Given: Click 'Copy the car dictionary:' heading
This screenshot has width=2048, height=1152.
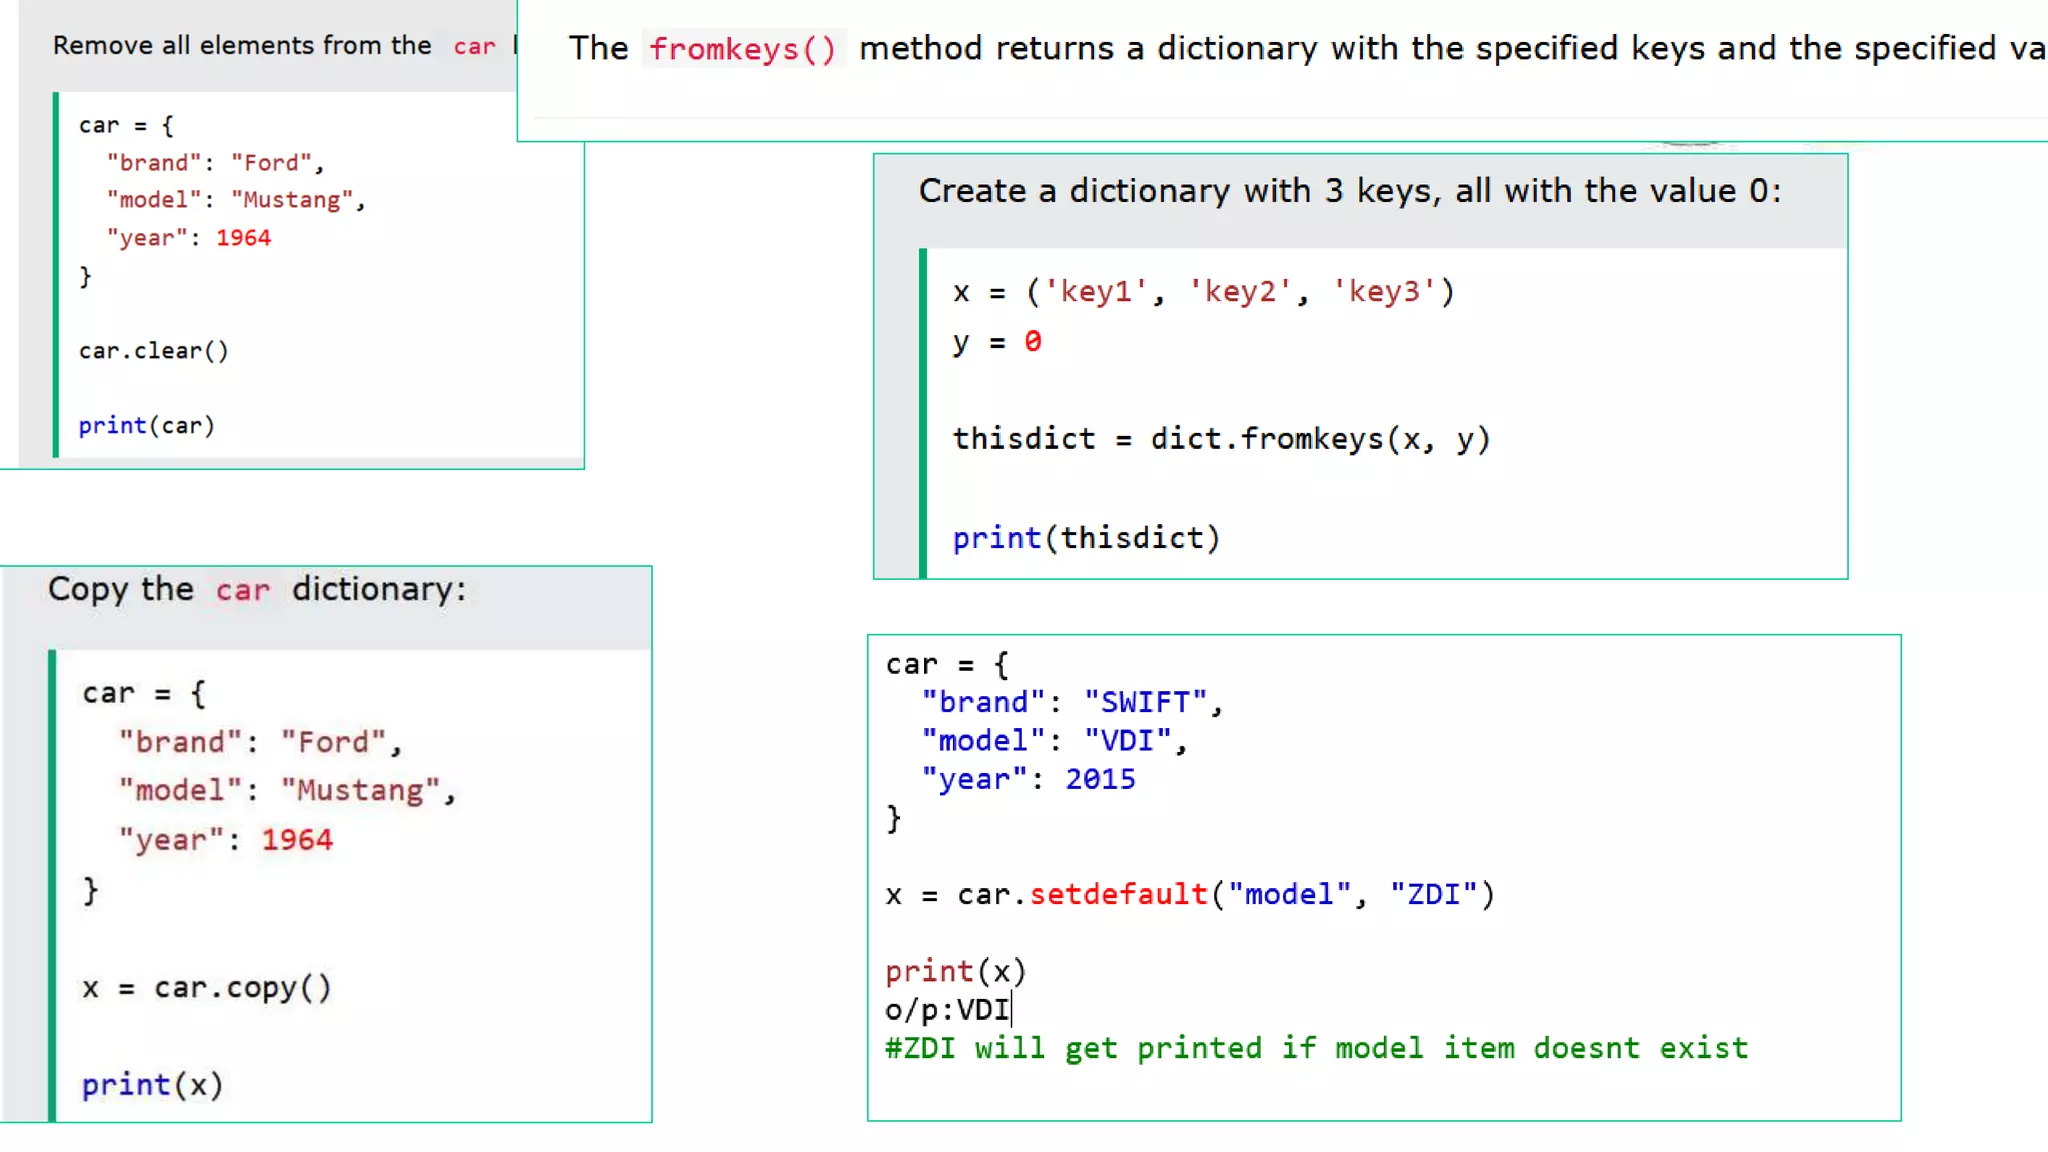Looking at the screenshot, I should [257, 589].
